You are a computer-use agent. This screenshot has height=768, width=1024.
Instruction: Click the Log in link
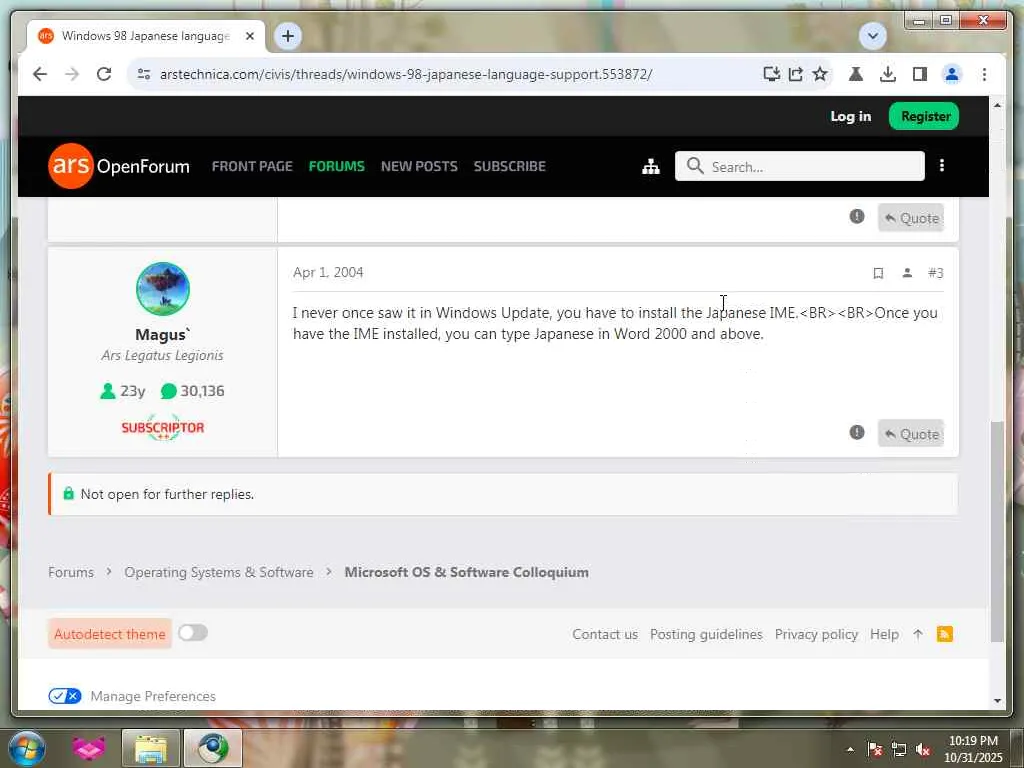[x=850, y=116]
